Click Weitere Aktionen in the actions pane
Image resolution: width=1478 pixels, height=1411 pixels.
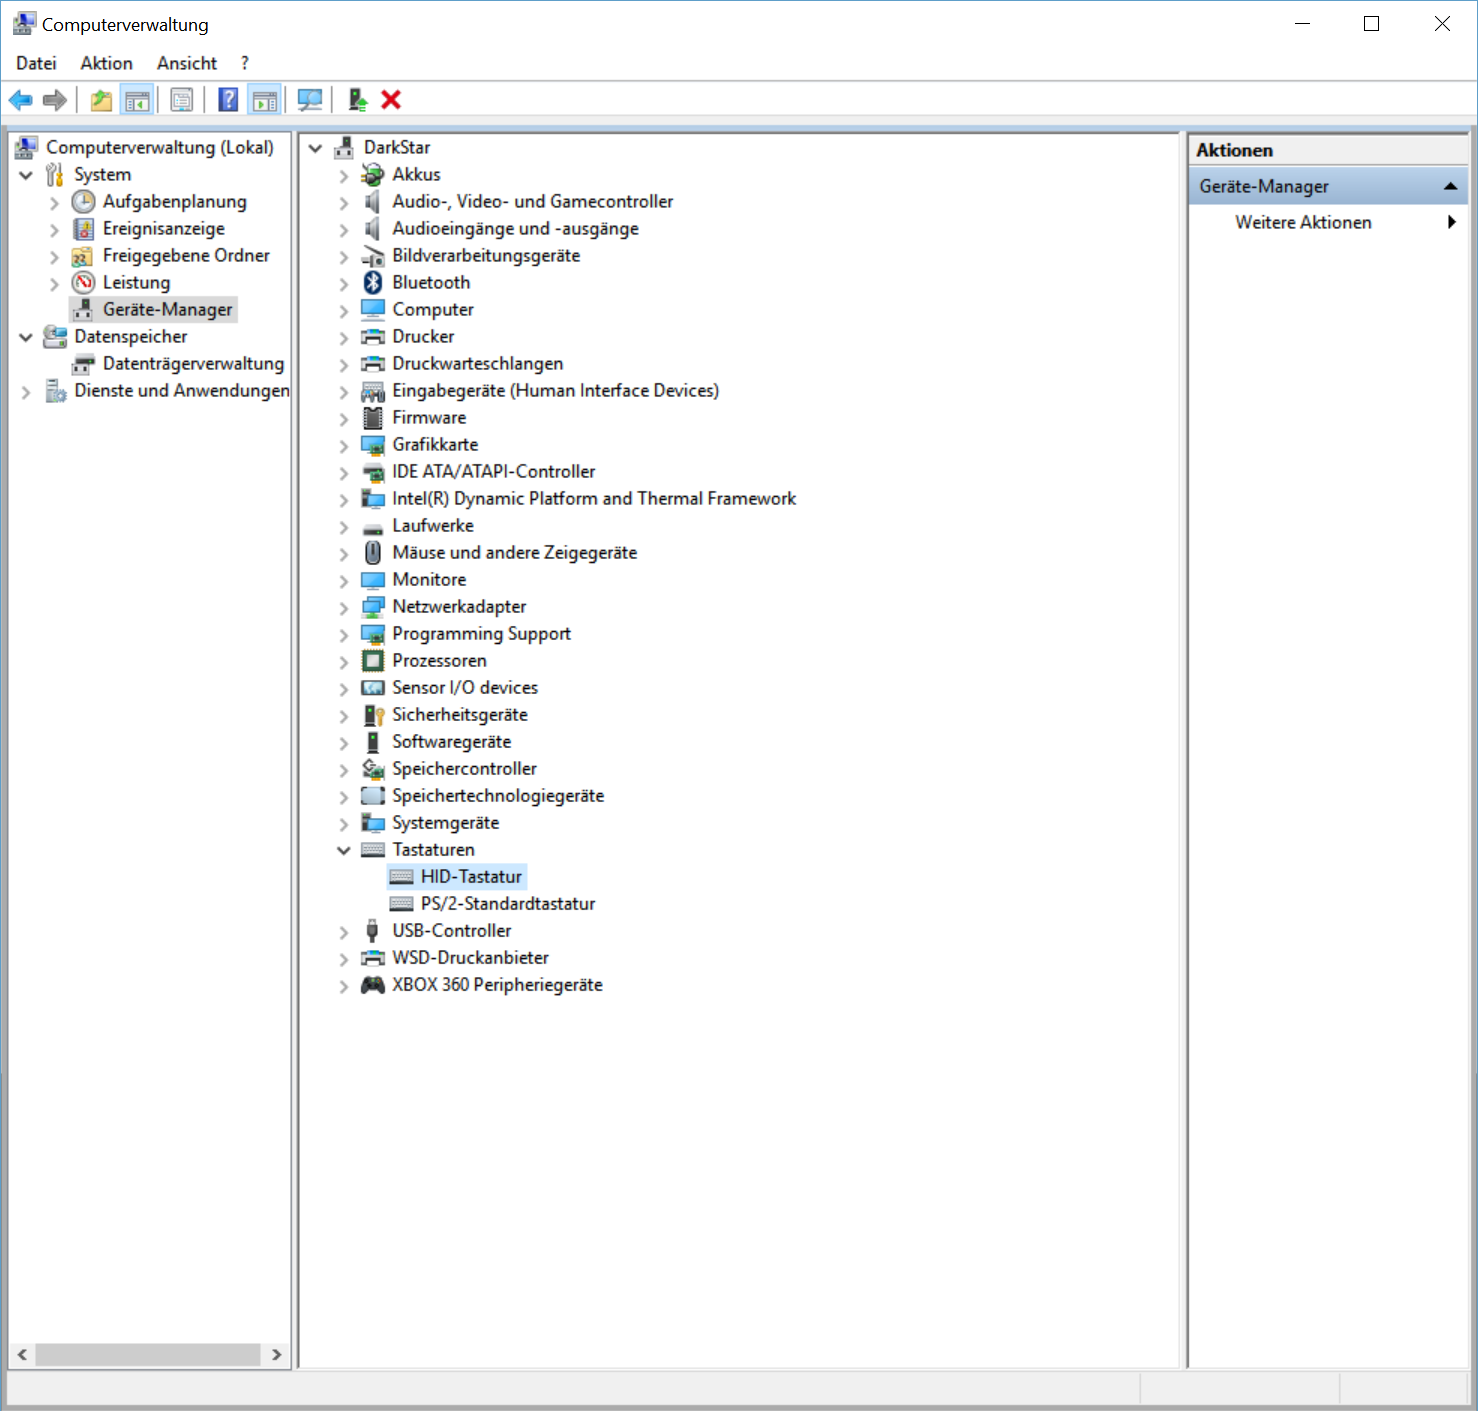[1302, 223]
